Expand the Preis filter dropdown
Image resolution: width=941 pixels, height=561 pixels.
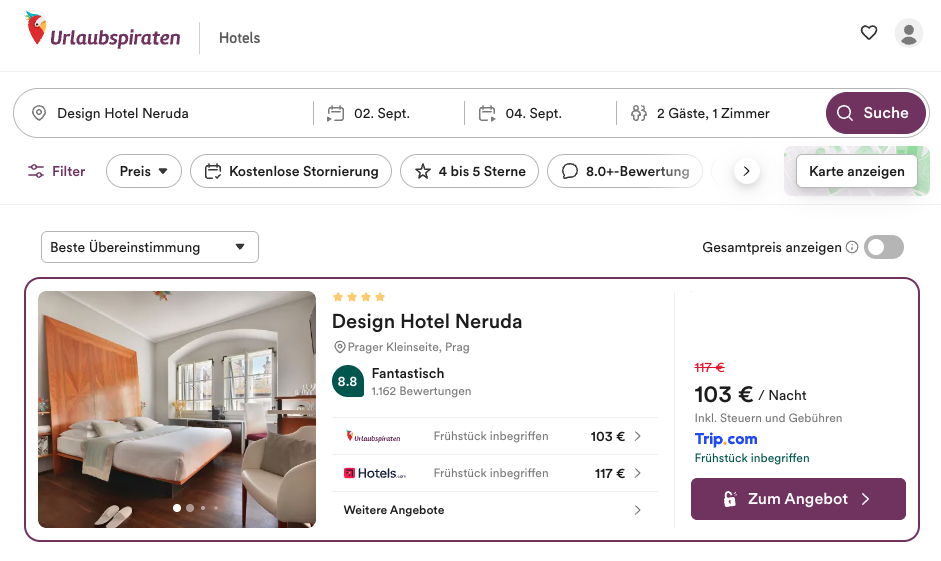coord(144,171)
